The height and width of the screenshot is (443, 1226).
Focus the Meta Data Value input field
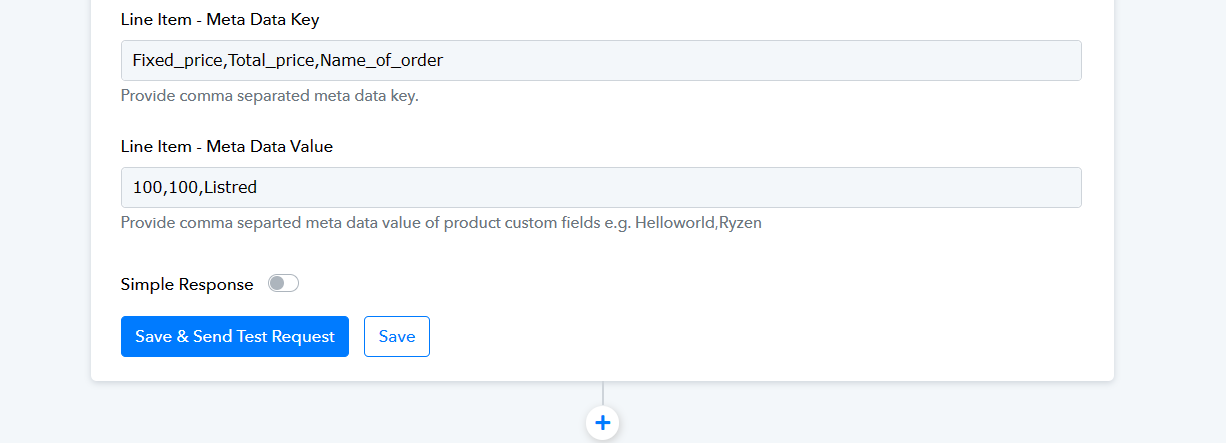601,187
